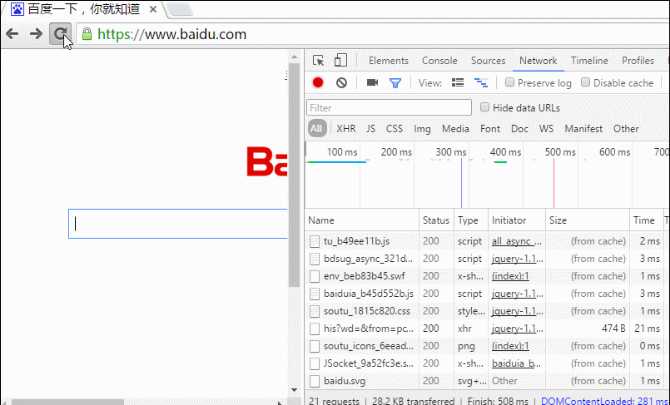This screenshot has height=405, width=670.
Task: Toggle the device toolbar icon
Action: click(341, 61)
